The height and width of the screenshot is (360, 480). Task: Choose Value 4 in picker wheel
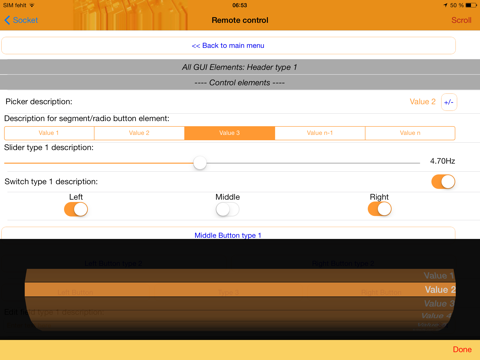coord(436,315)
